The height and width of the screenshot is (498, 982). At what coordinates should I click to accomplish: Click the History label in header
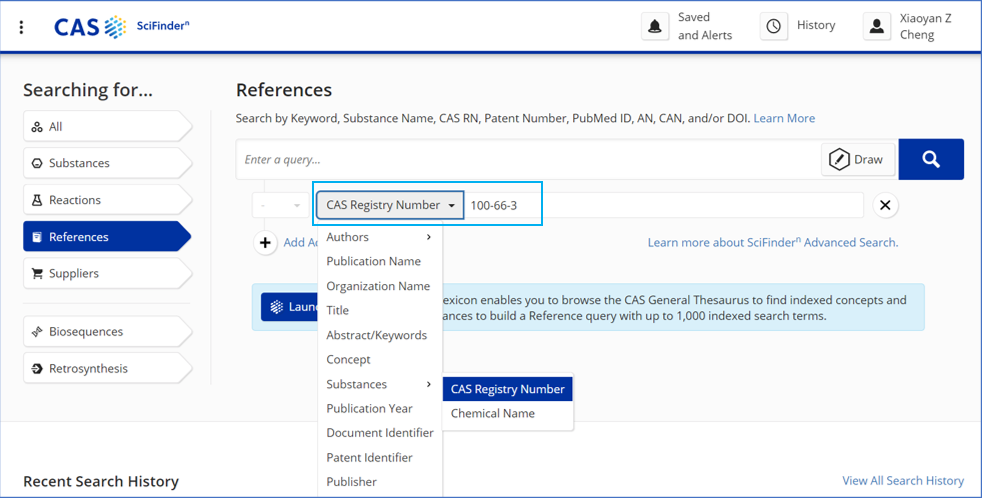coord(816,25)
